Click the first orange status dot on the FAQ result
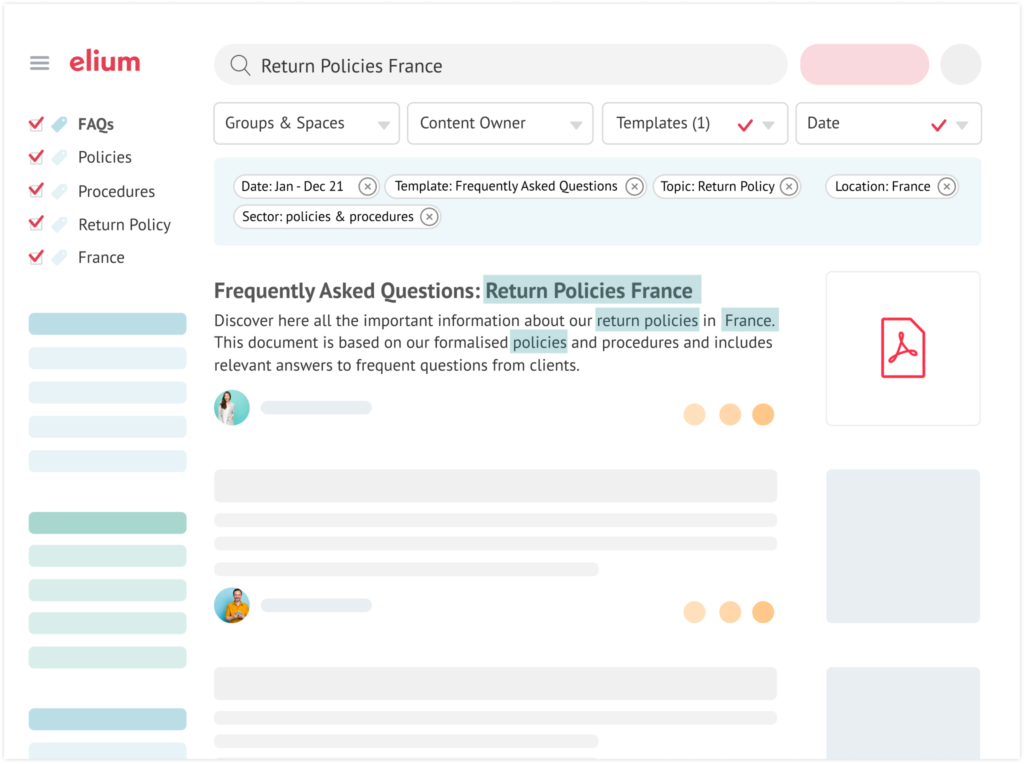Viewport: 1024px width, 764px height. [695, 413]
